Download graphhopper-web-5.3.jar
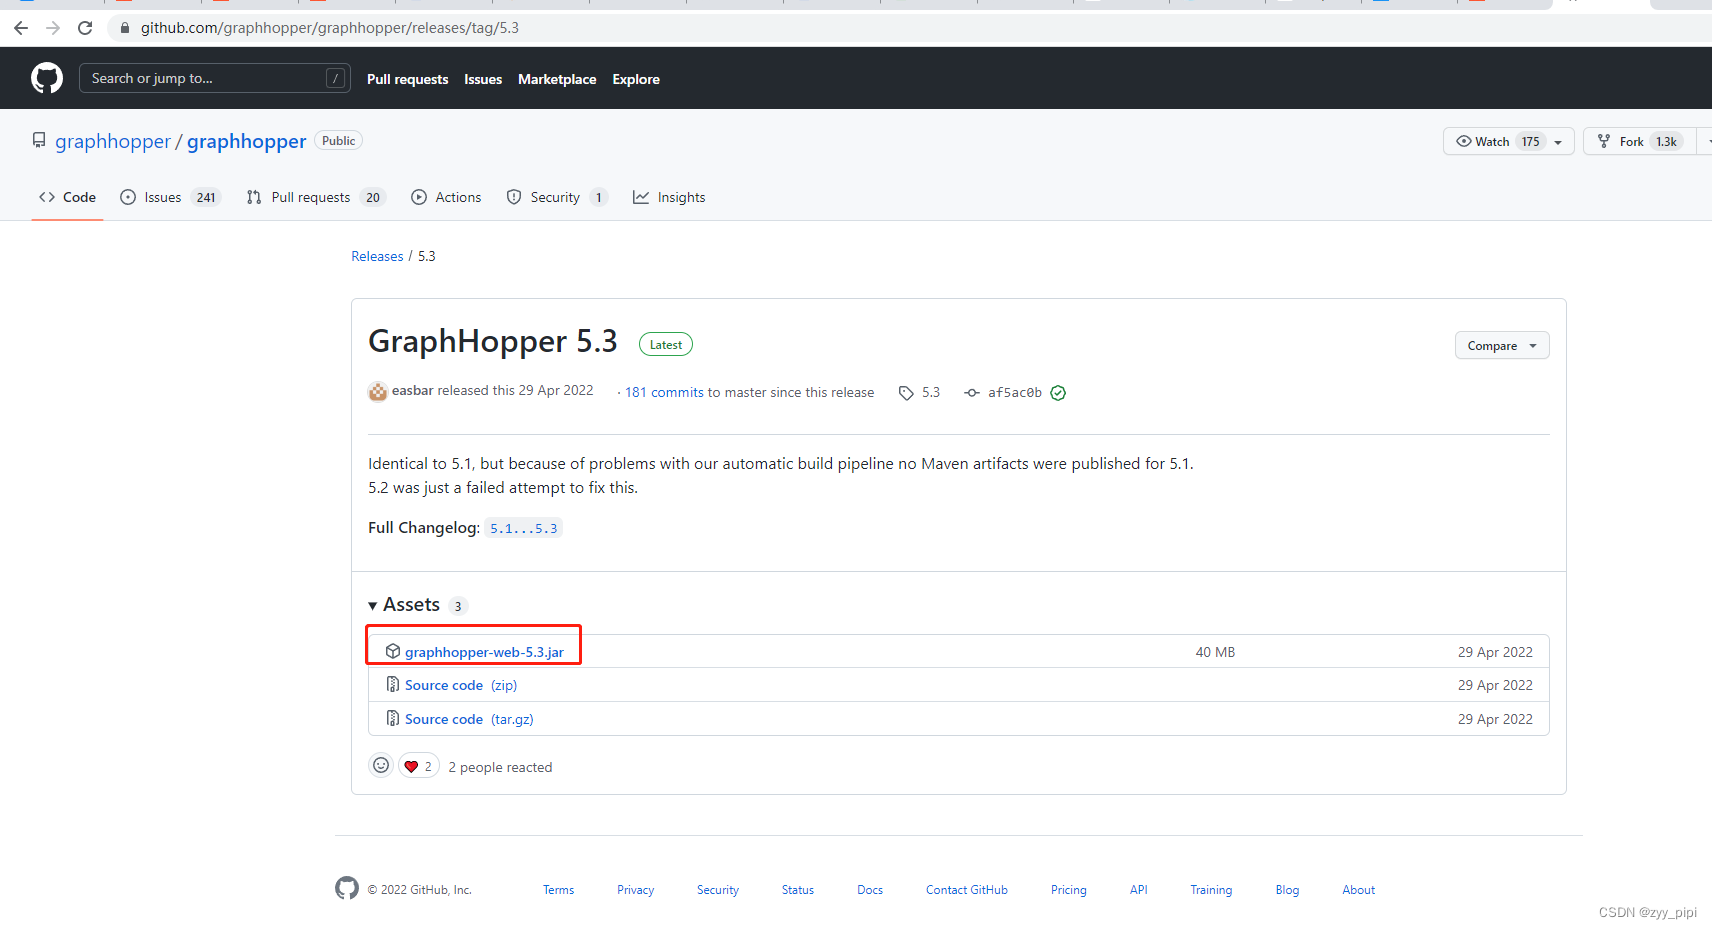This screenshot has height=929, width=1712. pyautogui.click(x=484, y=651)
